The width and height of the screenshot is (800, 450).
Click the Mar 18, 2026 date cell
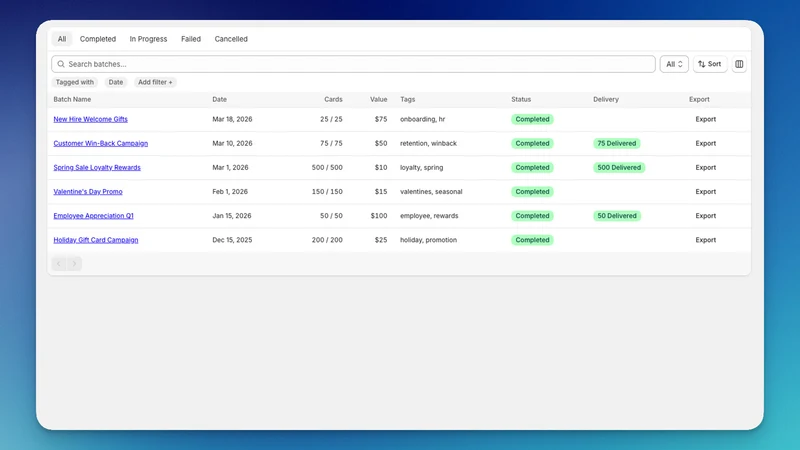point(232,119)
